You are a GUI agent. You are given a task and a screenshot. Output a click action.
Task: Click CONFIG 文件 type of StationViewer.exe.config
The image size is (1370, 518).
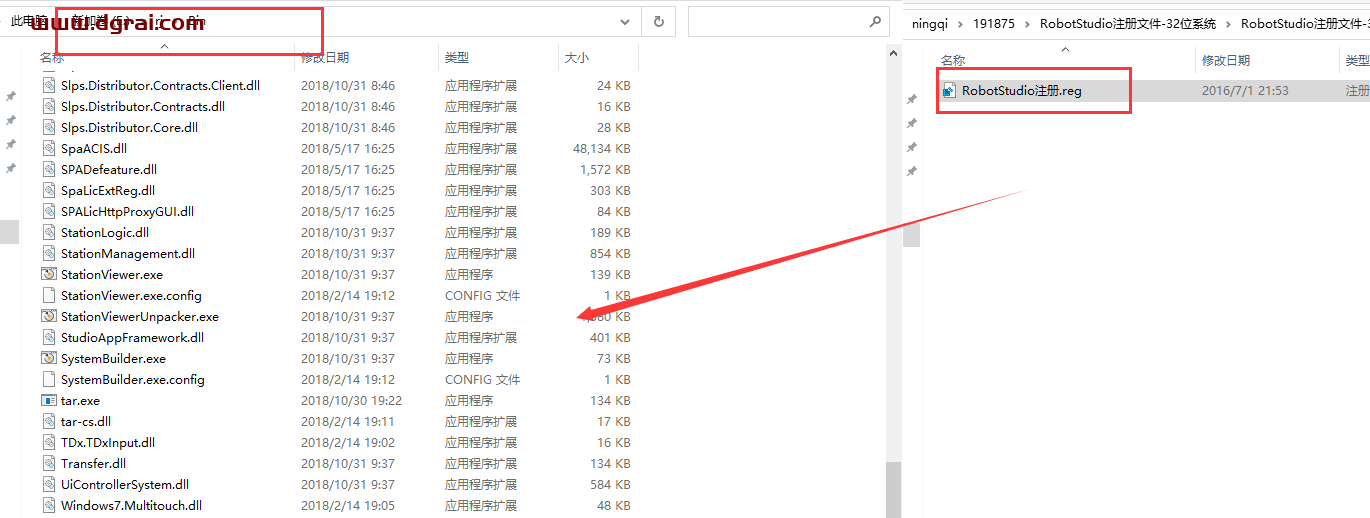483,296
